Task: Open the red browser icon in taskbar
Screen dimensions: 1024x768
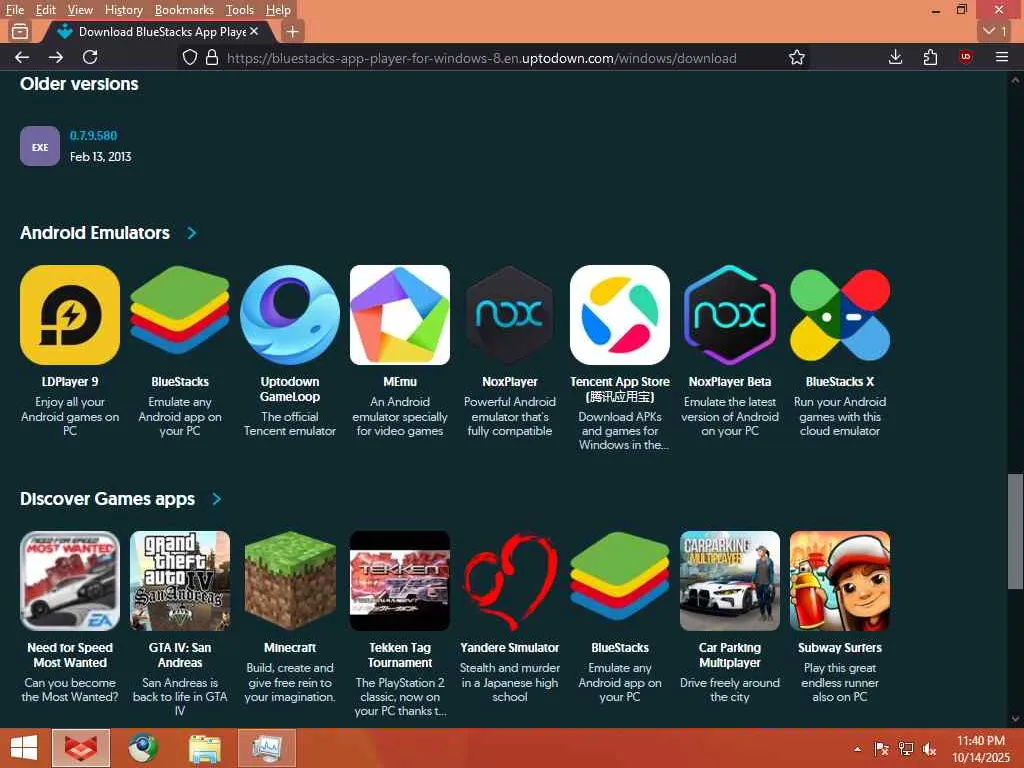Action: click(81, 748)
